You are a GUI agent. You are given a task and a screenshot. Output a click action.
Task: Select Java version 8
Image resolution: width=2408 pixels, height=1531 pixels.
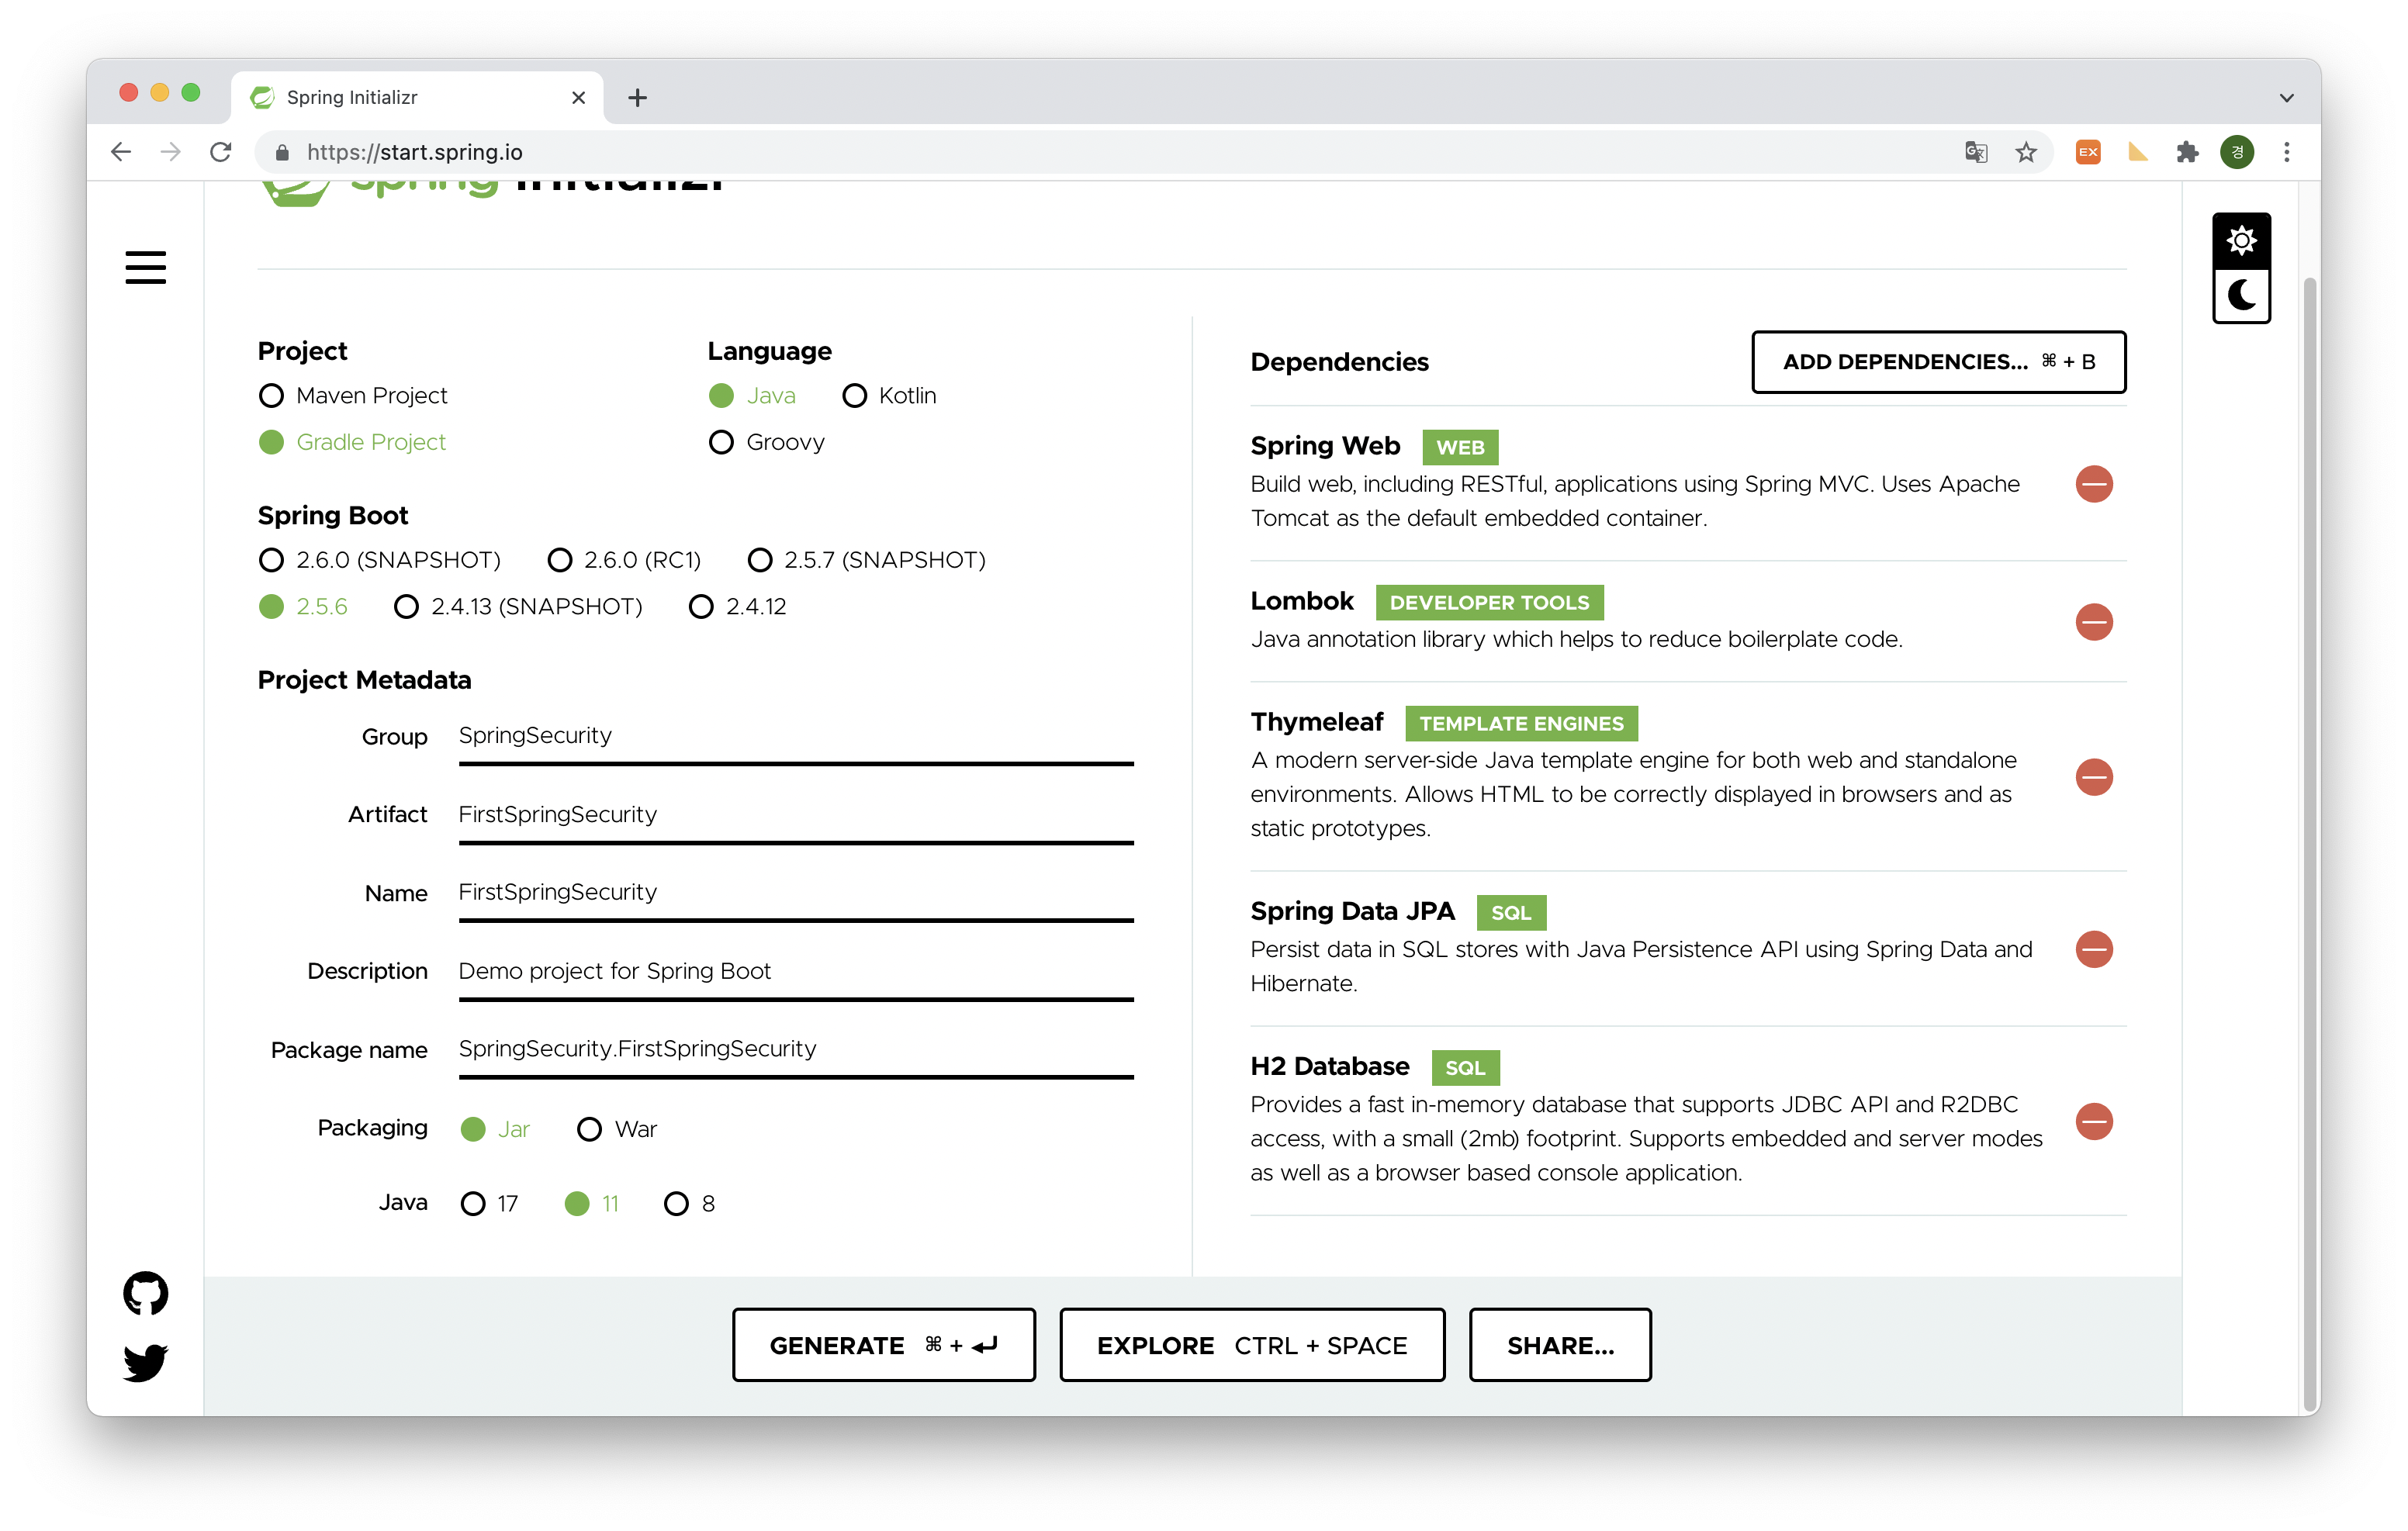point(689,1203)
